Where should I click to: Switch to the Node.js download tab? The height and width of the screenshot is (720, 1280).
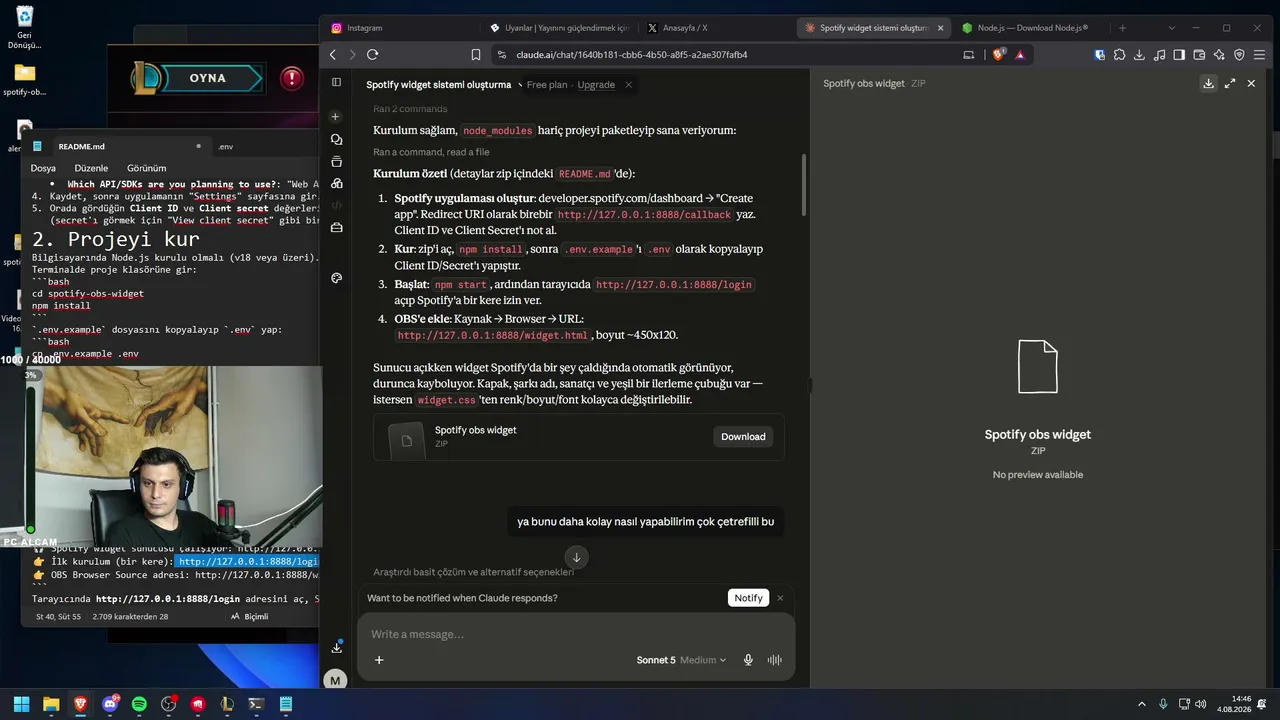pyautogui.click(x=1031, y=28)
